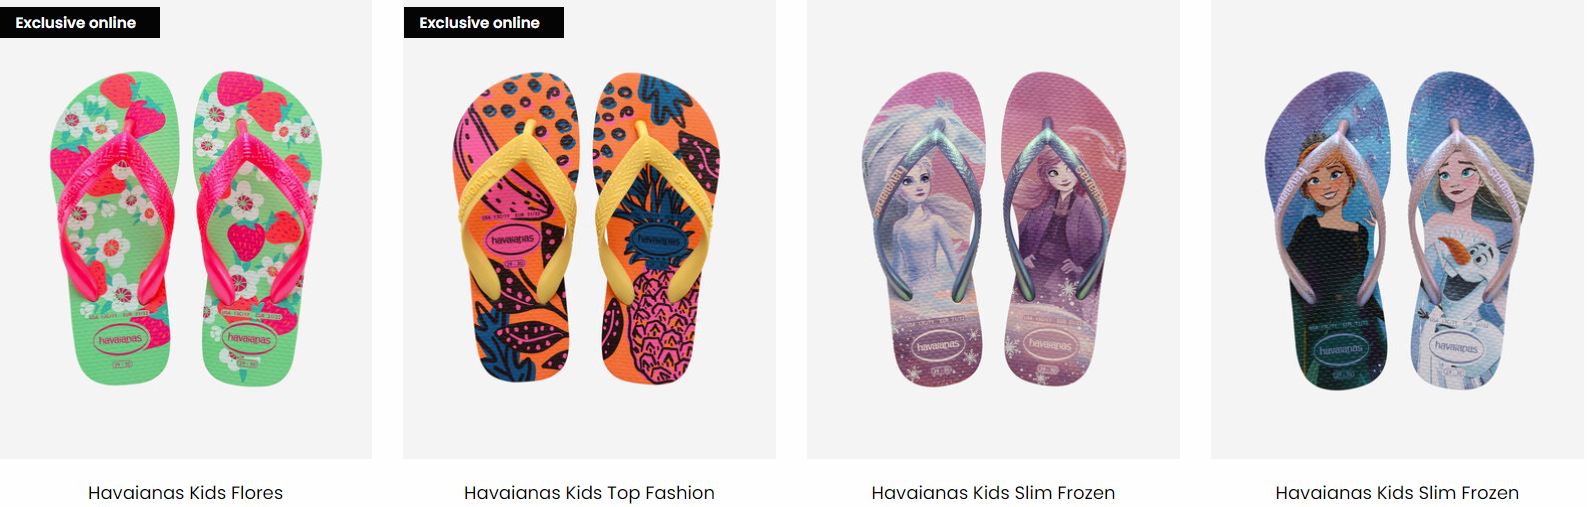The image size is (1587, 507).
Task: Click havaianas logo on right pink Frozen sandal
Action: (1050, 344)
